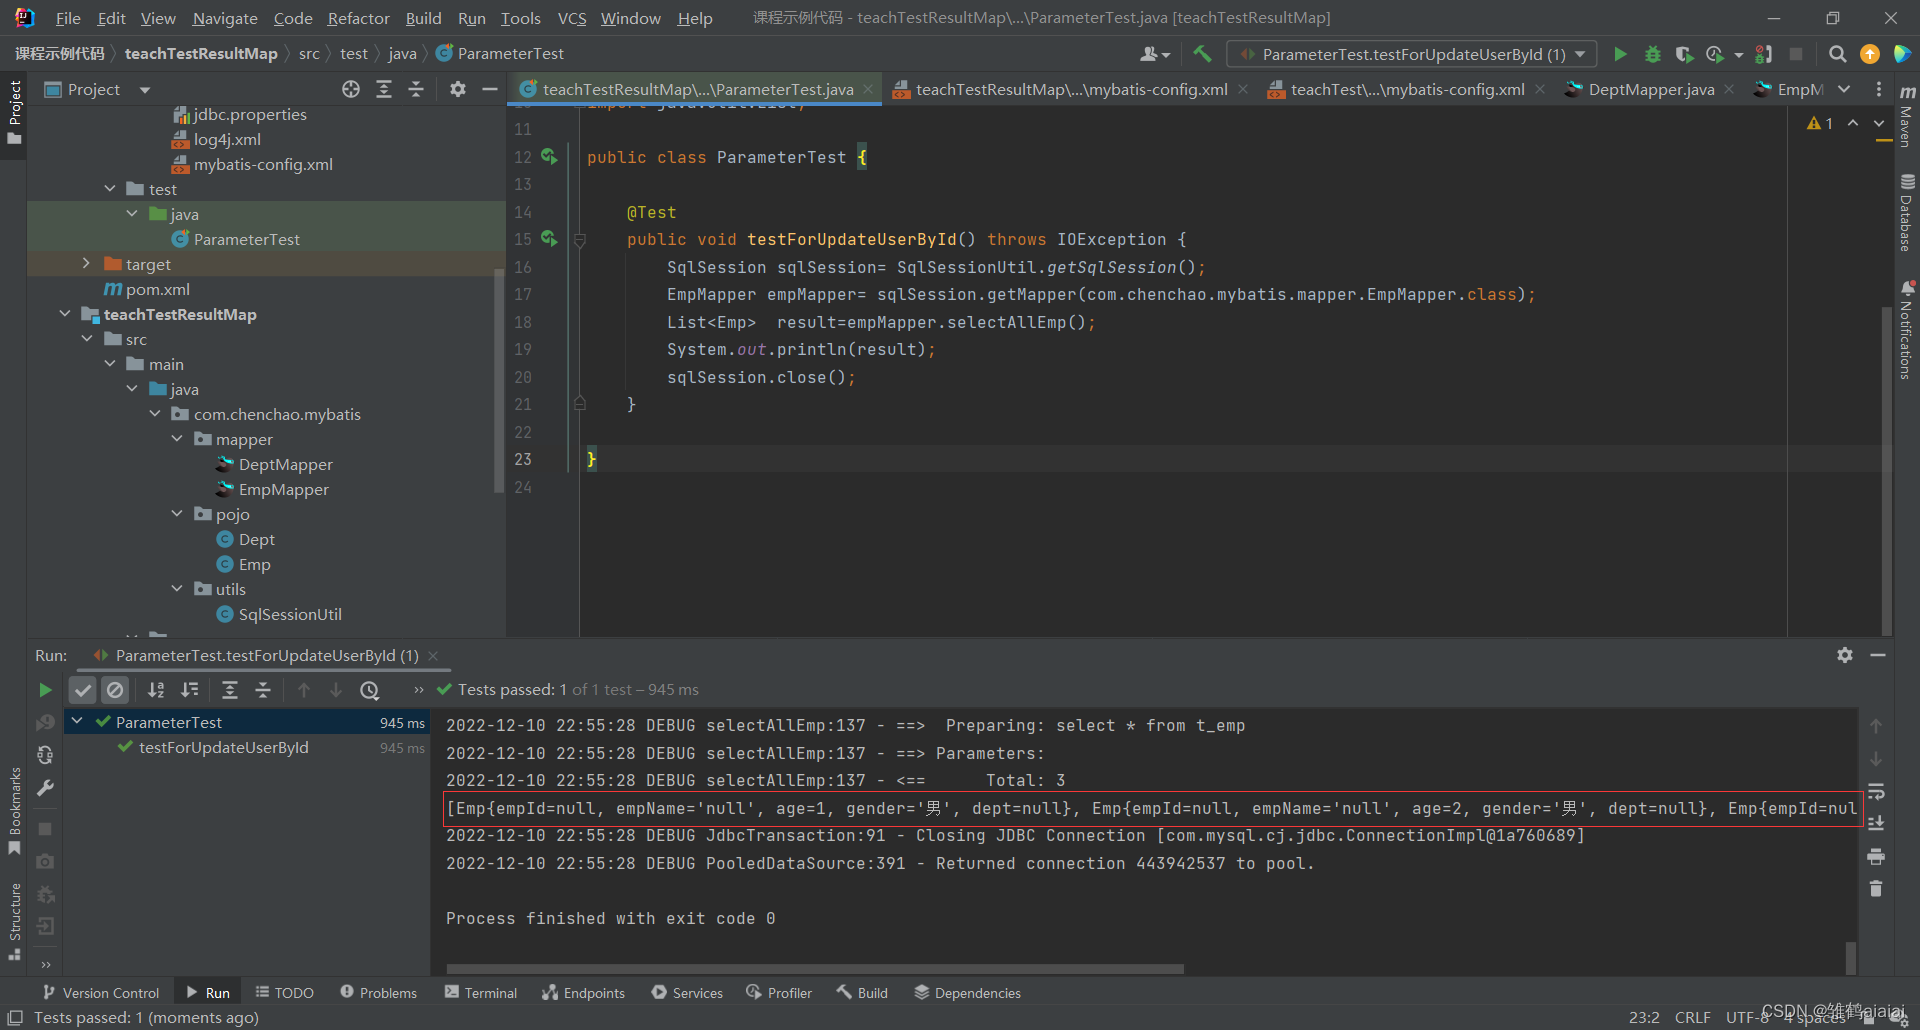Open Services tool window button

coord(687,992)
